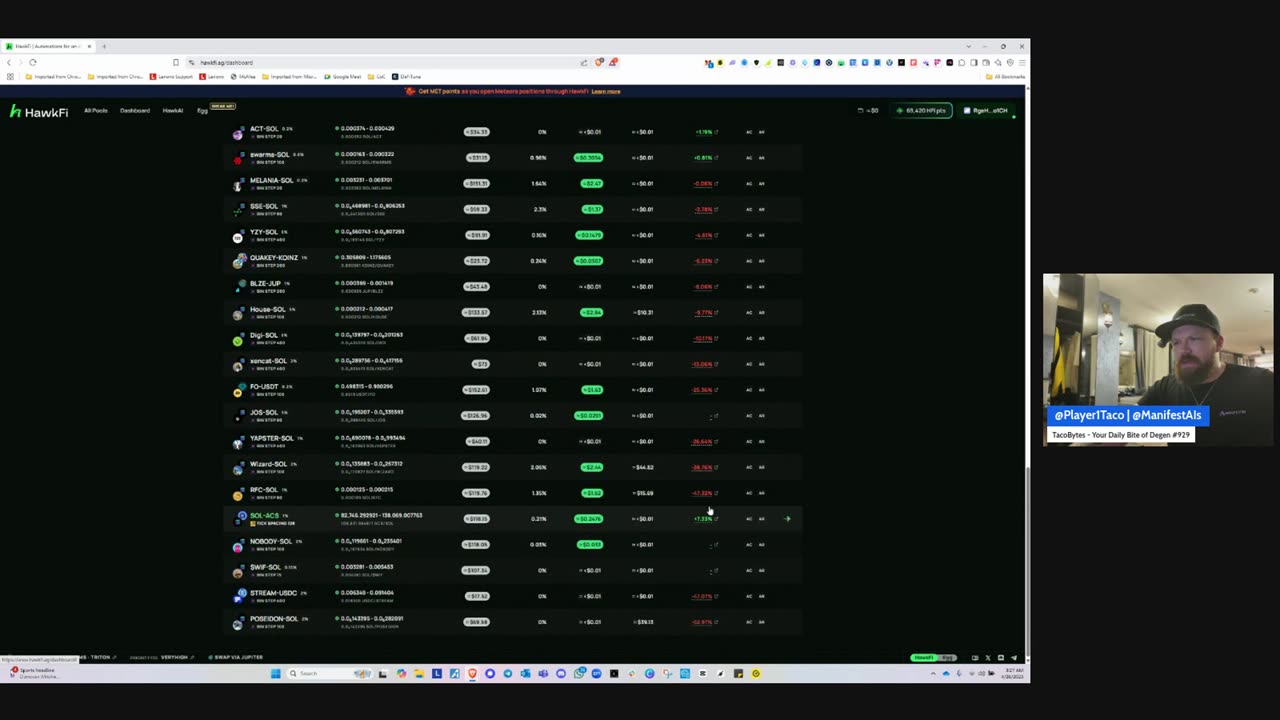This screenshot has height=720, width=1280.
Task: Click the page vertical scrollbar thumb
Action: click(1027, 560)
